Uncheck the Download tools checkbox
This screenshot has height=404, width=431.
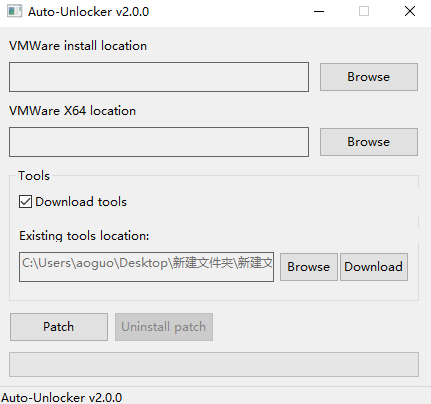(25, 202)
